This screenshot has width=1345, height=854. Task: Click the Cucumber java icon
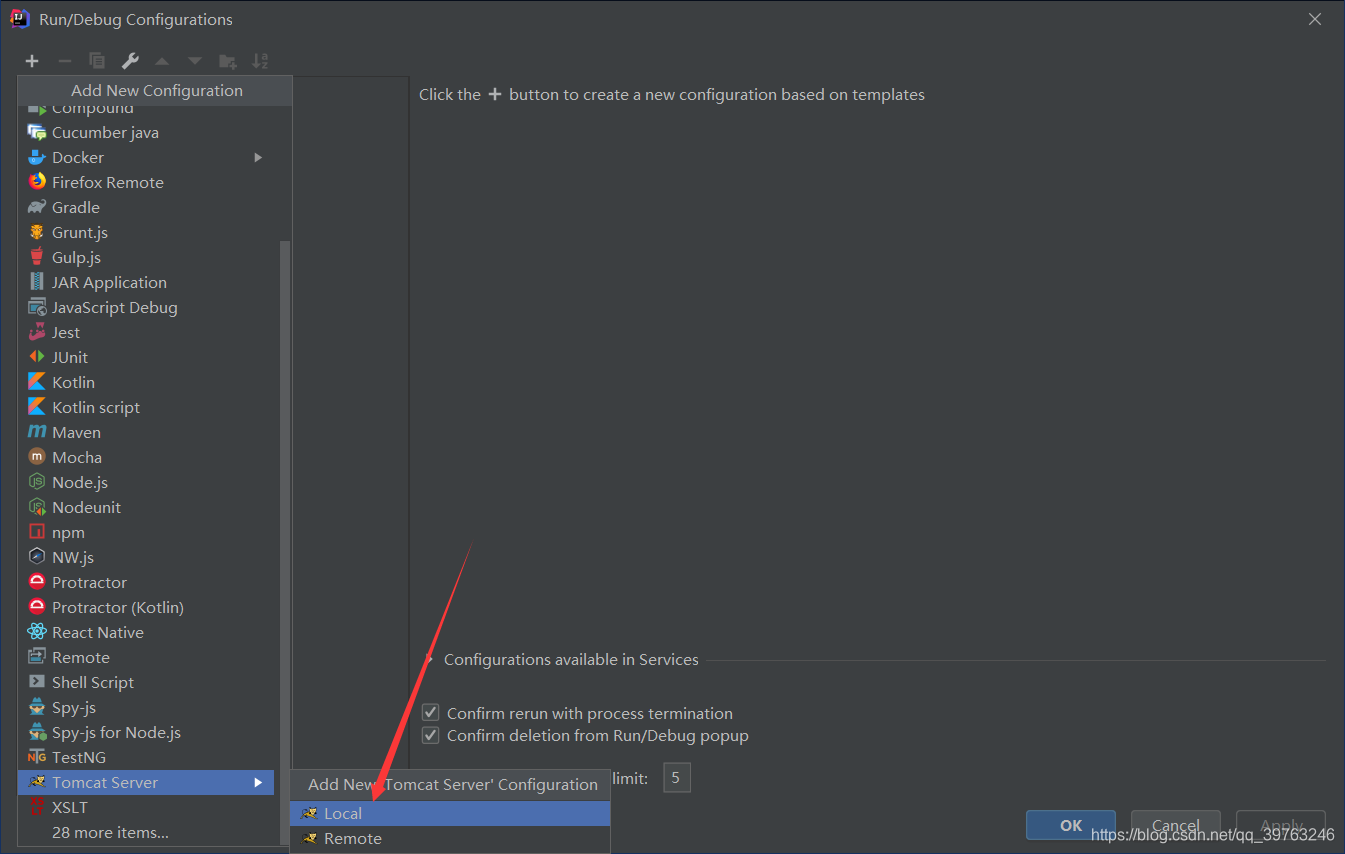37,132
